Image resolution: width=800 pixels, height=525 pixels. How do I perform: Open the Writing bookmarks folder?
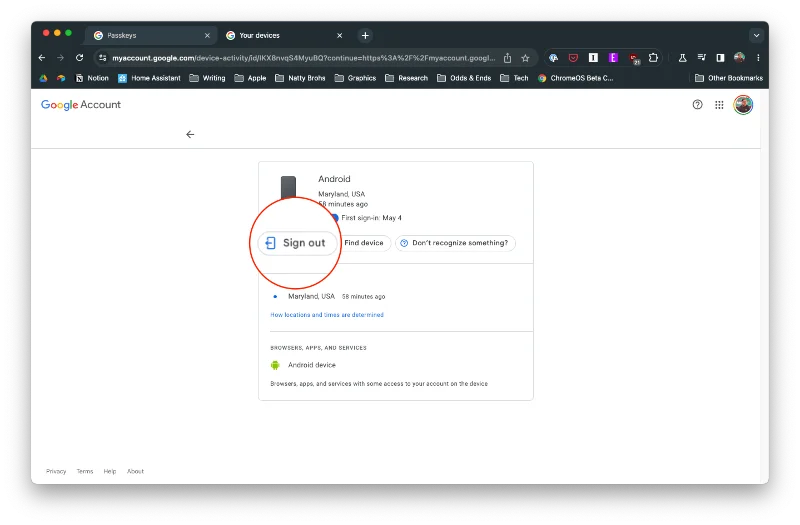(x=208, y=78)
